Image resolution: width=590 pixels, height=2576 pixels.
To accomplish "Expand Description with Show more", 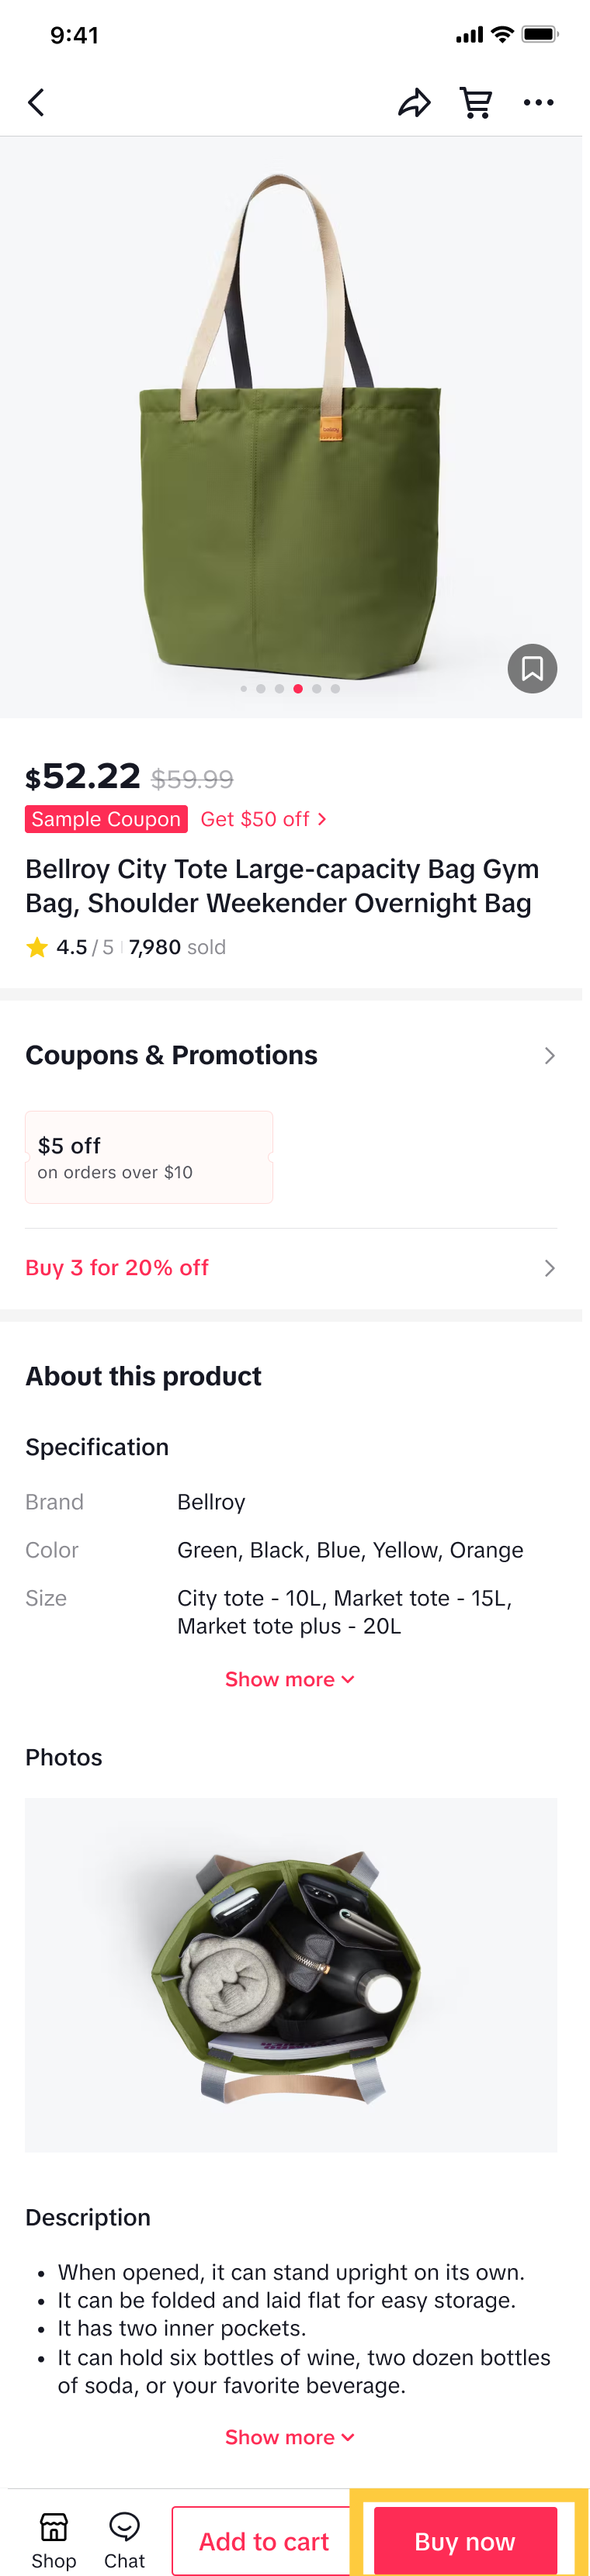I will (289, 2437).
